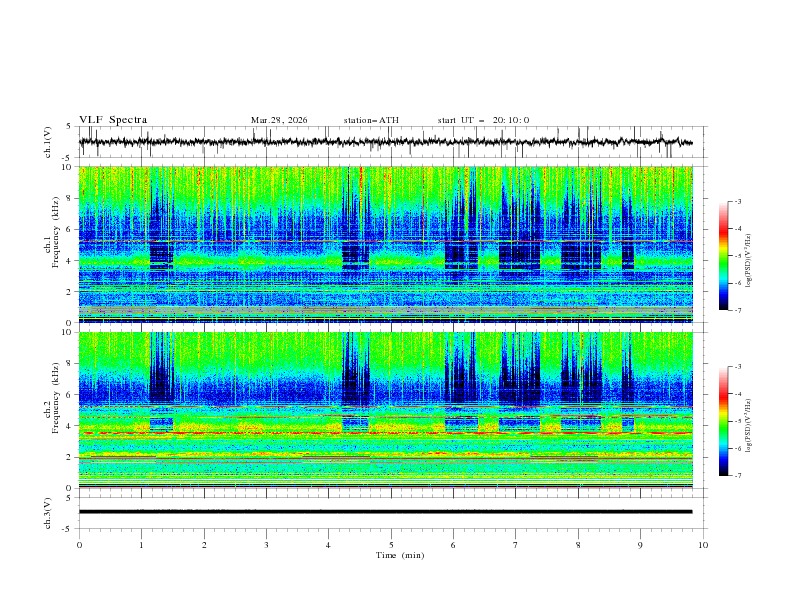Click the "-5" tick on ch.2 color bar
The width and height of the screenshot is (792, 612).
pos(737,421)
